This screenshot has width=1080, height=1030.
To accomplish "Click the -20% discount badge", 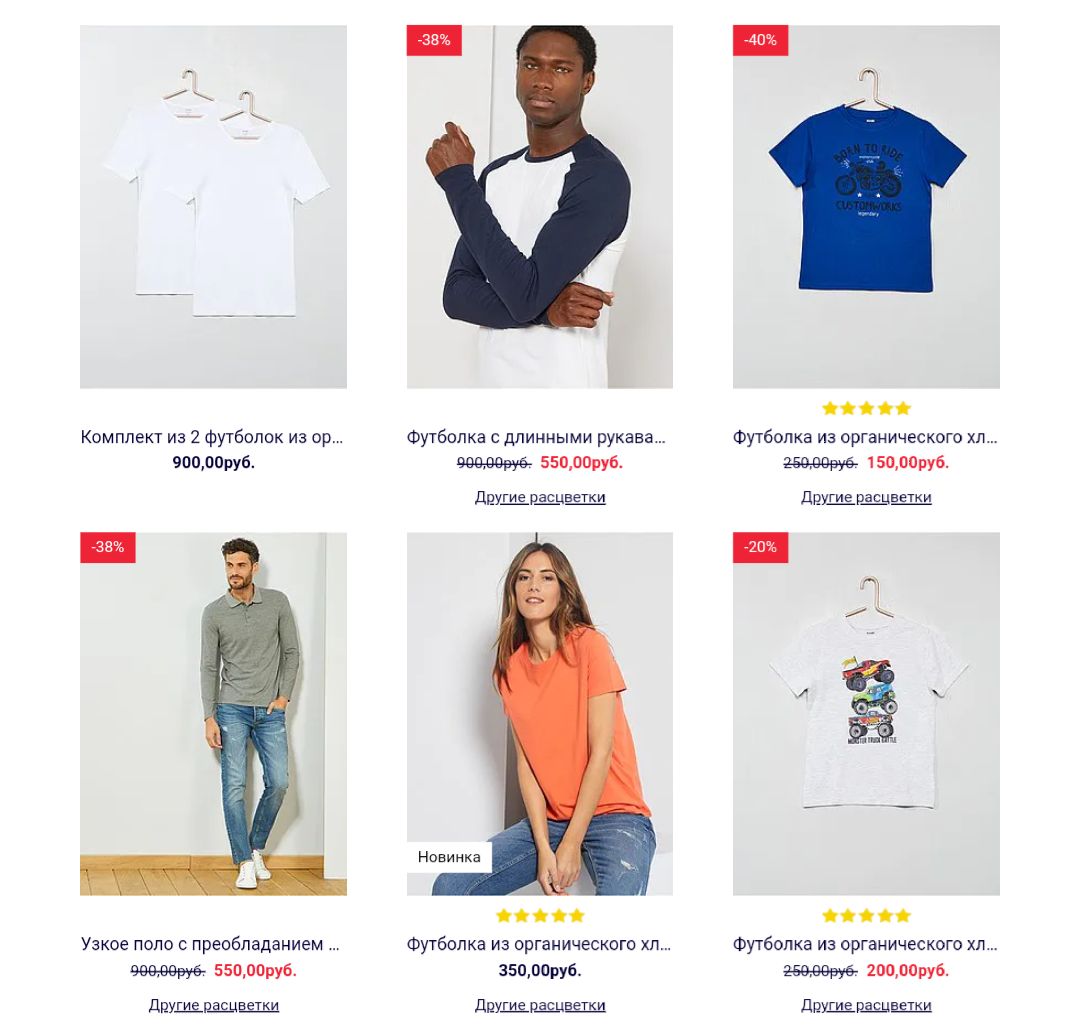I will point(760,547).
